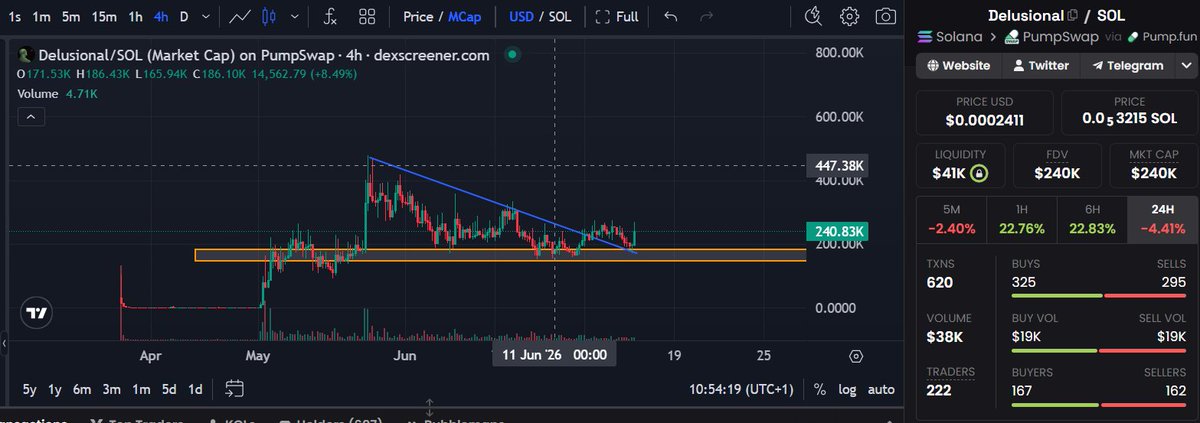Copy the Delusional token address
Screen dimensions: 1200x423
1073,15
